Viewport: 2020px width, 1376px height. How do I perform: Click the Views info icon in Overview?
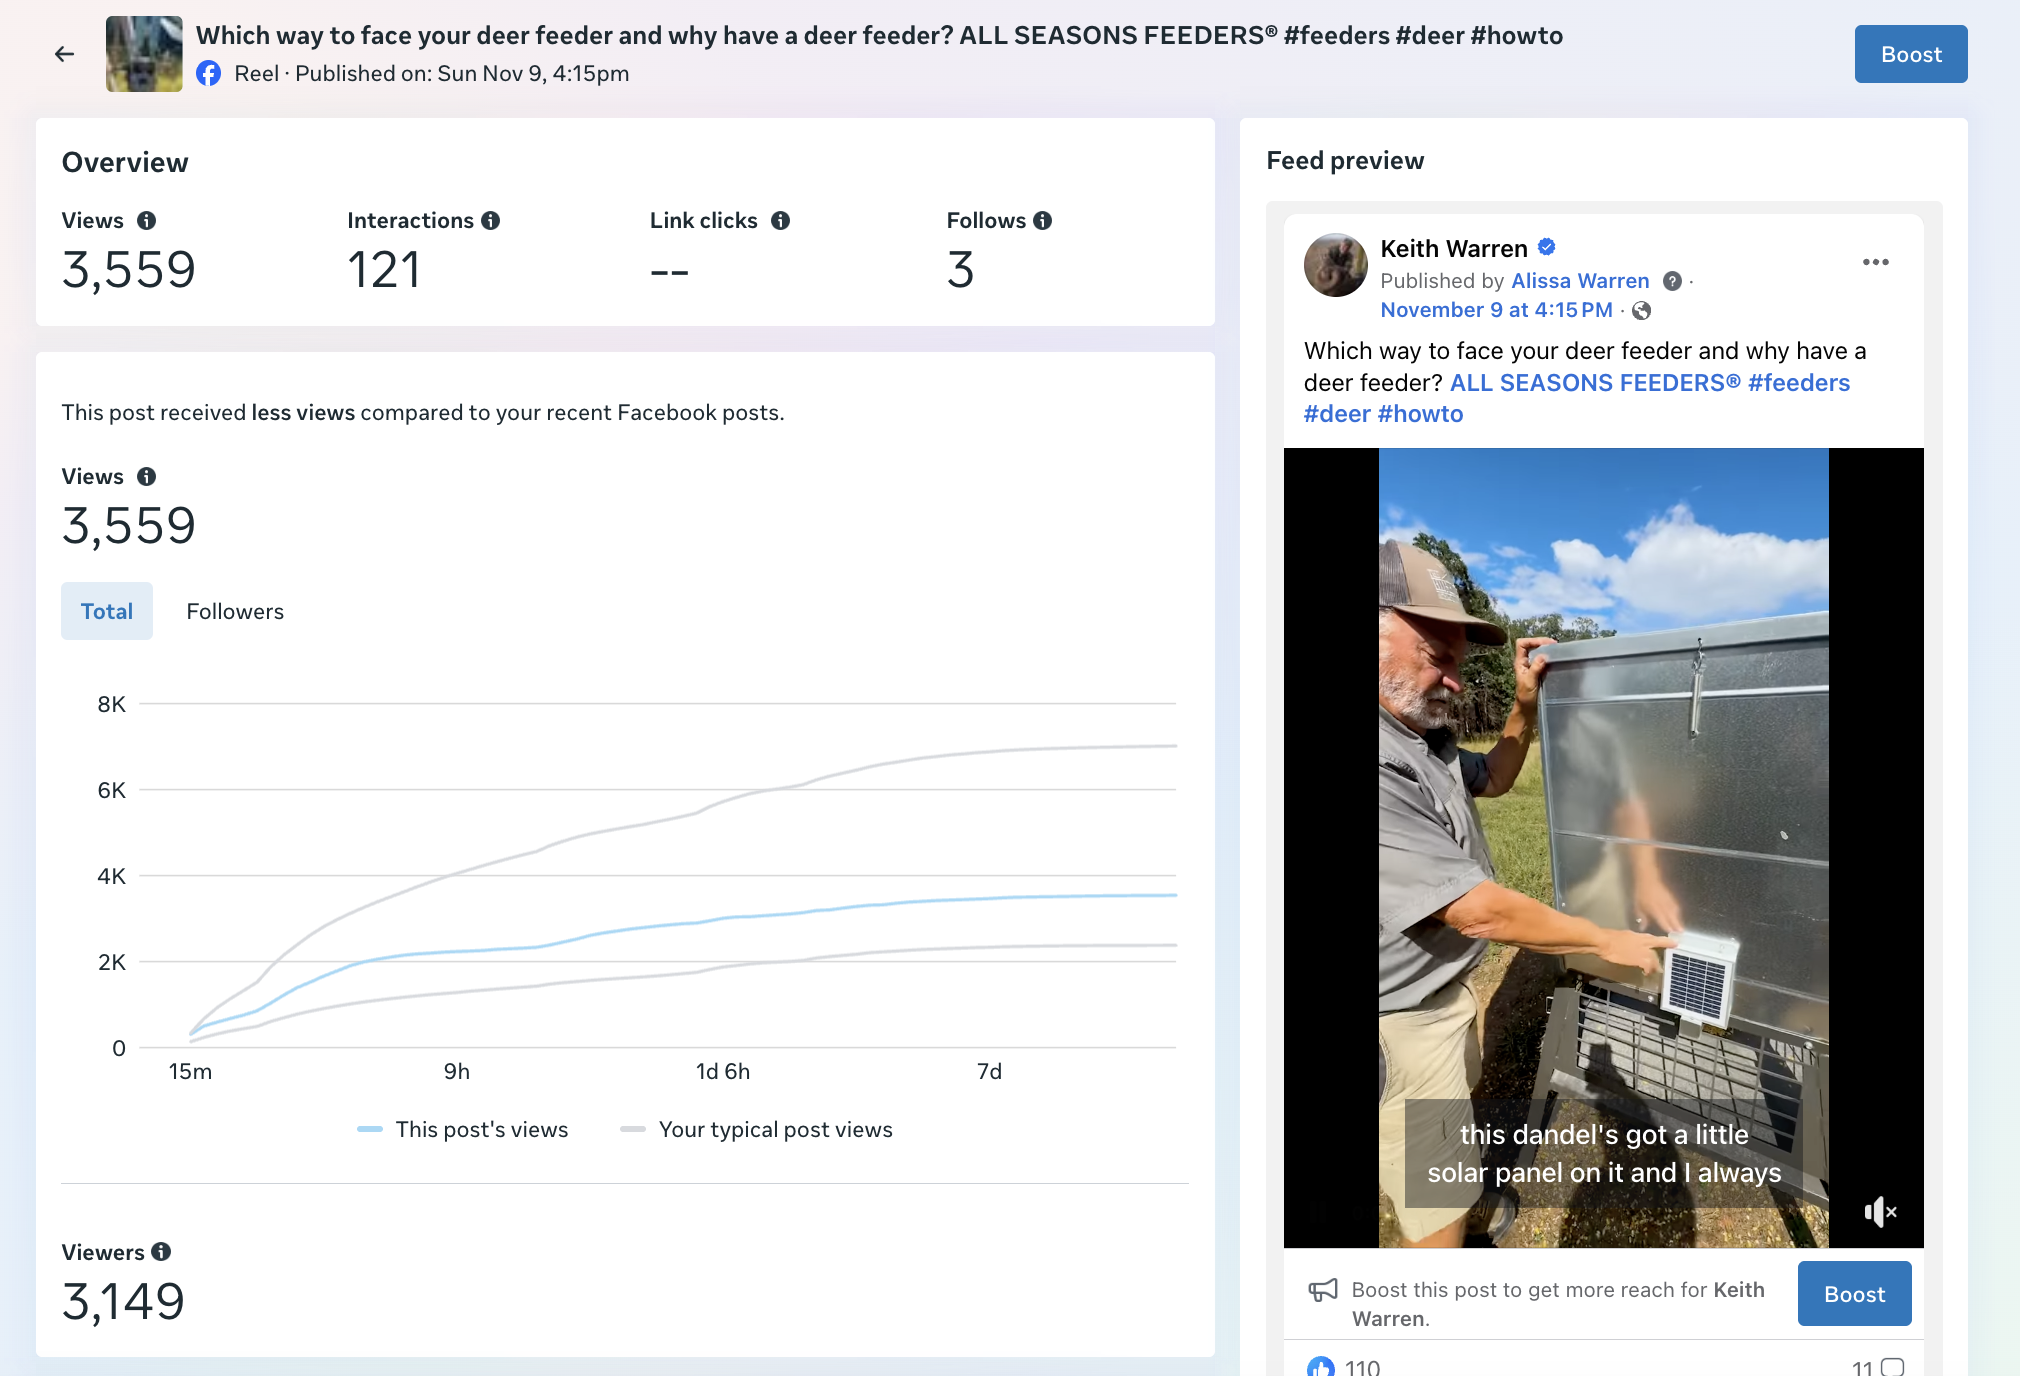[146, 221]
